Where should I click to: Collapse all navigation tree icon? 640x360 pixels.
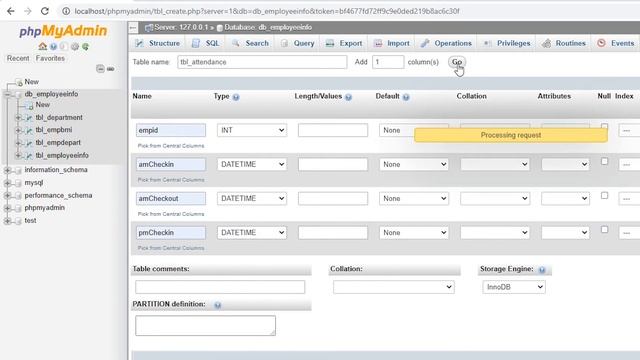click(x=100, y=69)
